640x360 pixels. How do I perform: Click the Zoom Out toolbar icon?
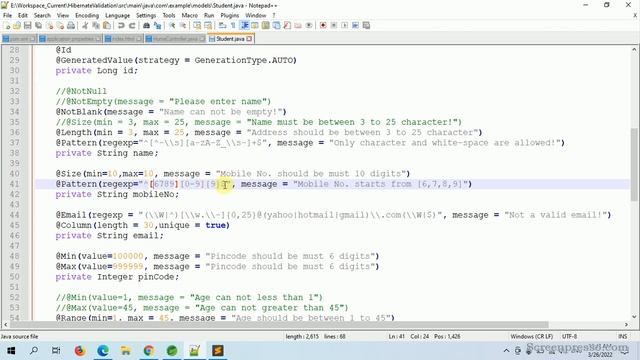point(183,25)
